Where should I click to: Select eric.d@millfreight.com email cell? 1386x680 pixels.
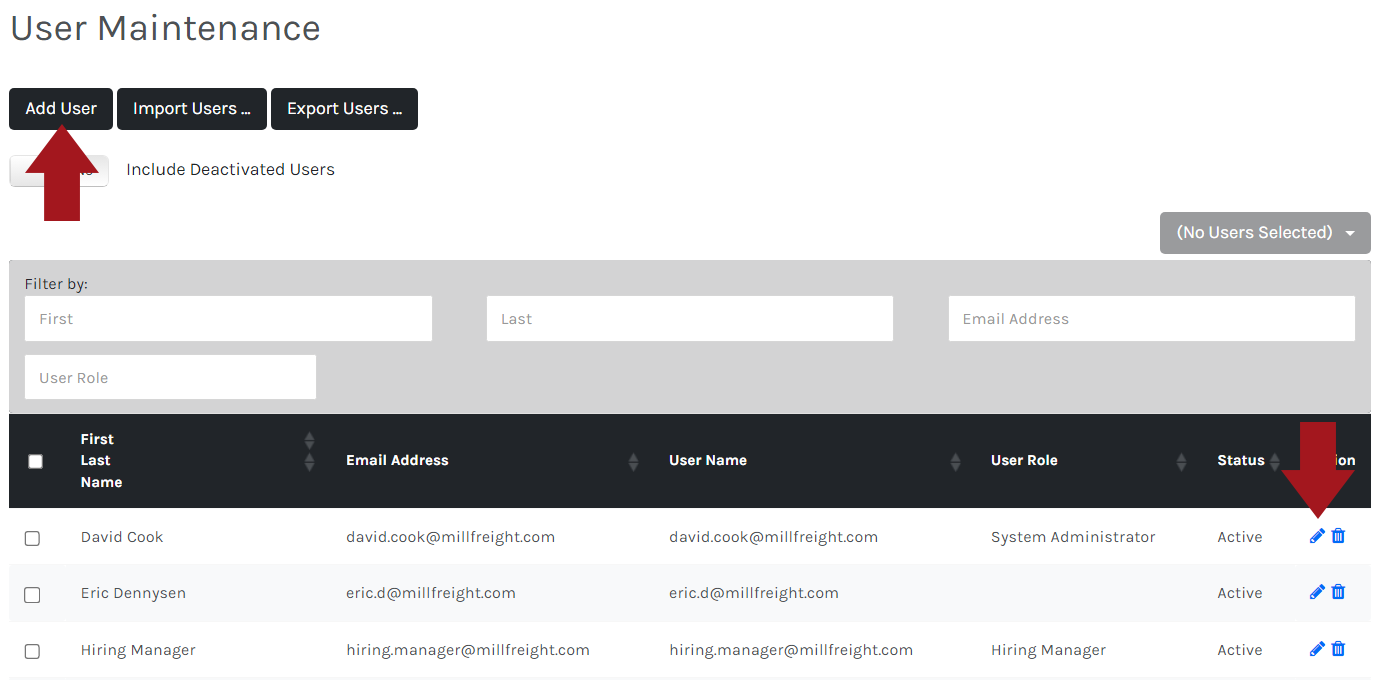click(x=431, y=593)
